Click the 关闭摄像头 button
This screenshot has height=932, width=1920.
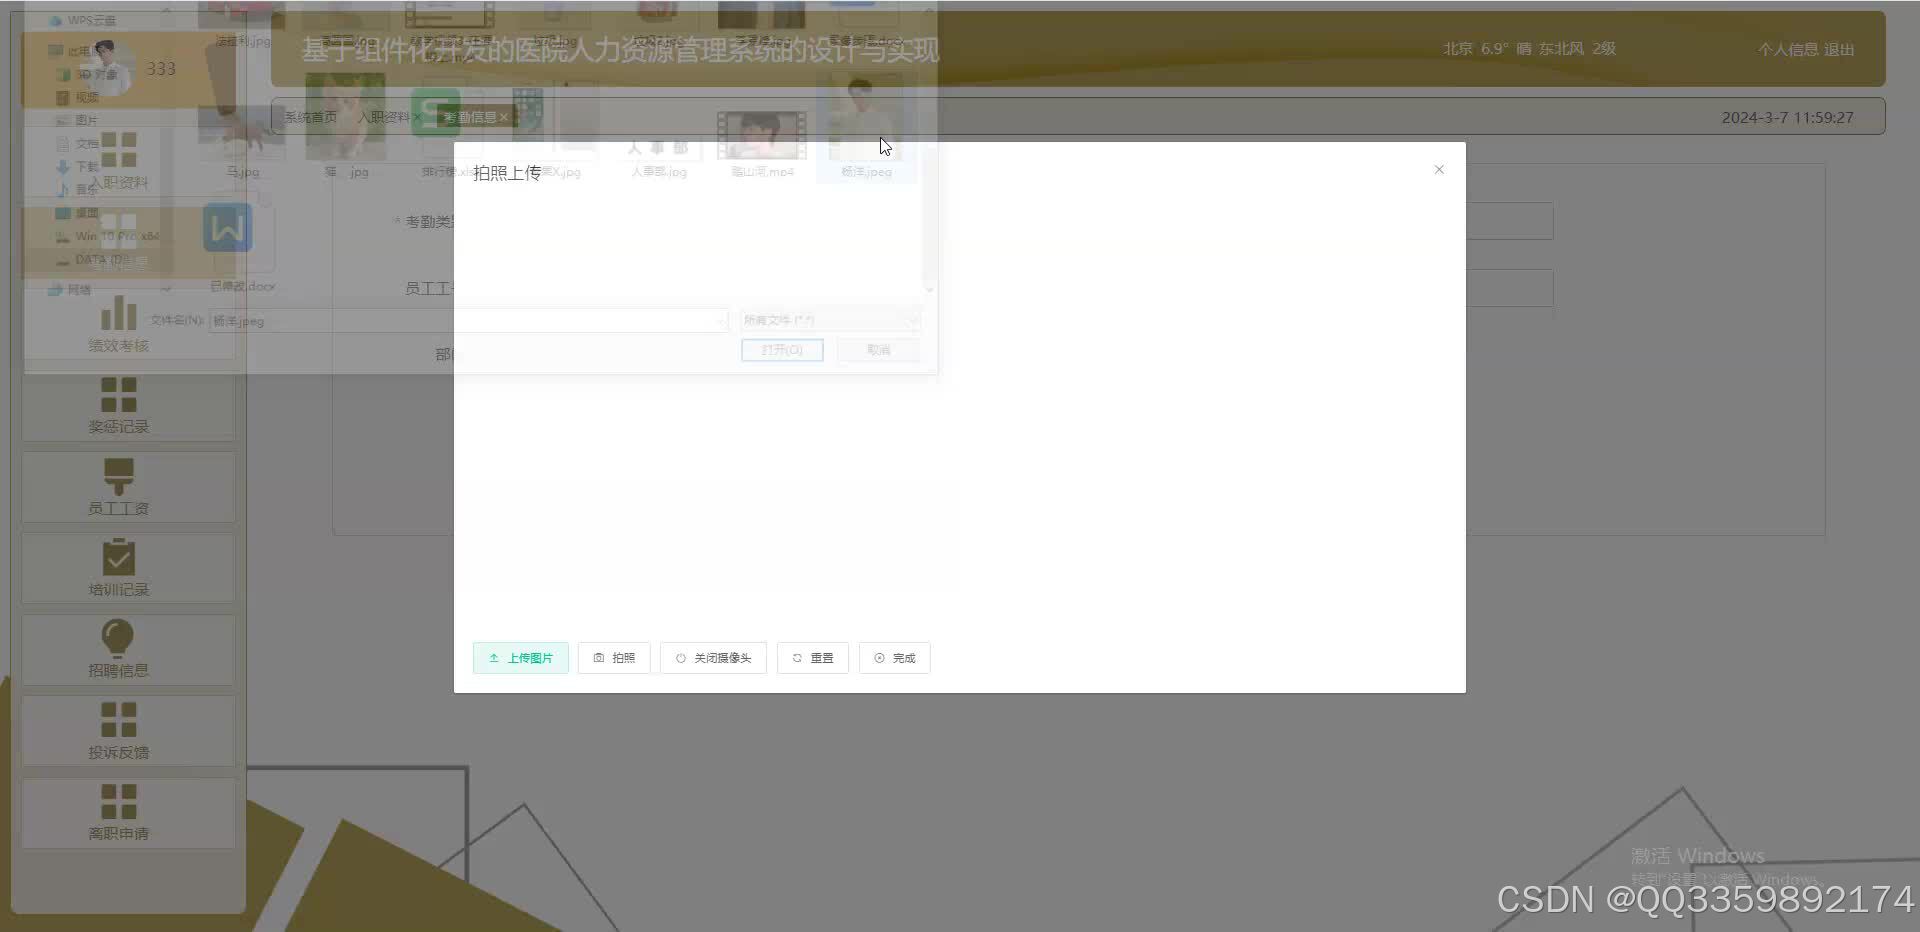(x=713, y=658)
